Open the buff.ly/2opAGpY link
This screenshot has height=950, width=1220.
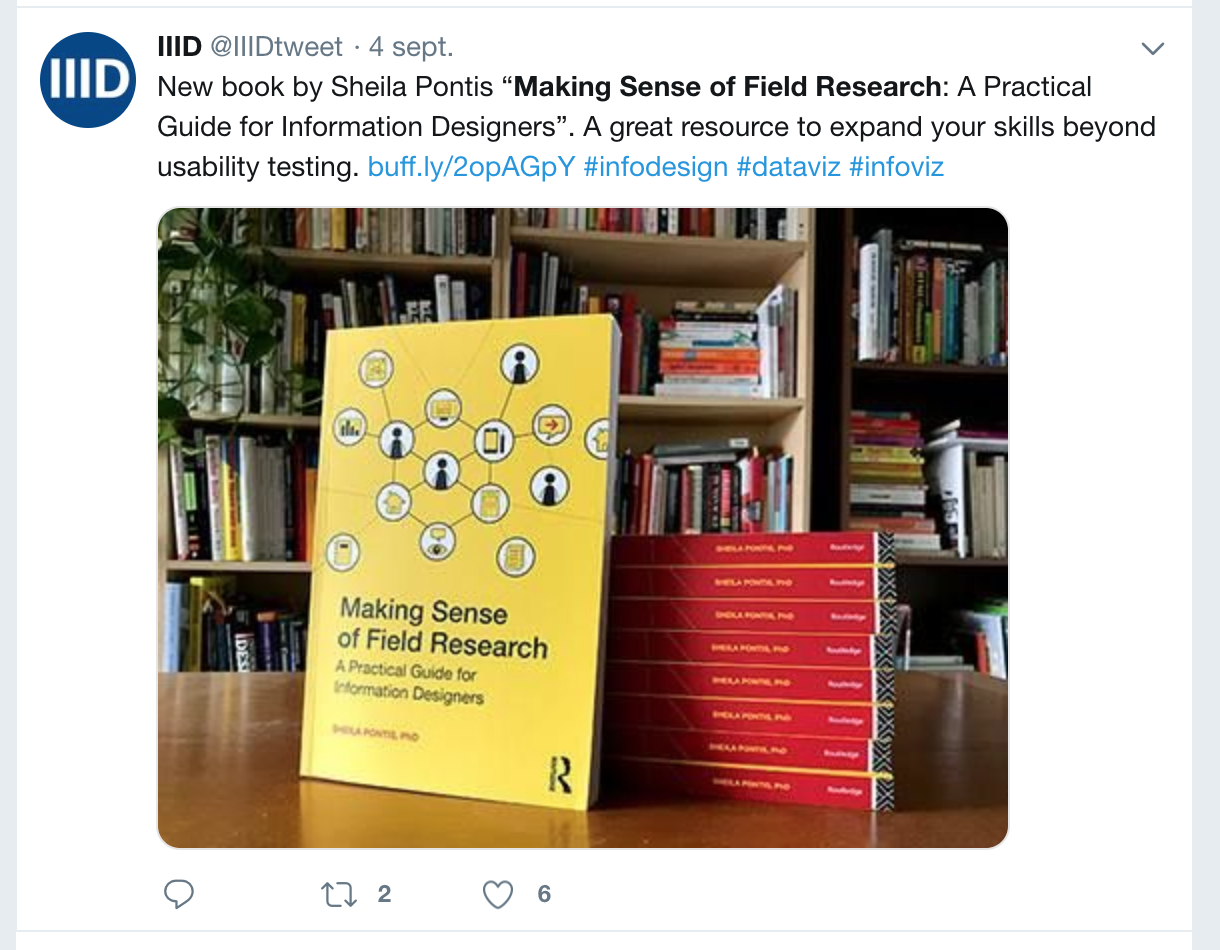(471, 167)
